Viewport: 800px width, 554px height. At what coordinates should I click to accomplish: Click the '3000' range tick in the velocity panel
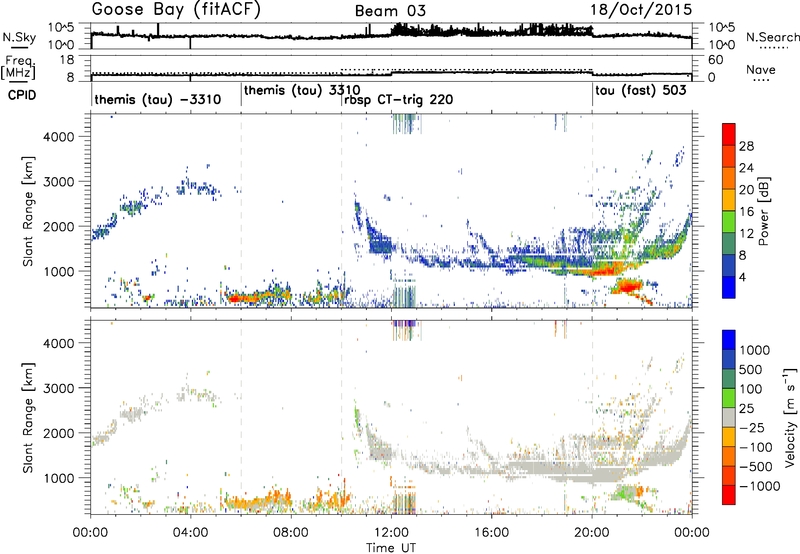pos(58,388)
